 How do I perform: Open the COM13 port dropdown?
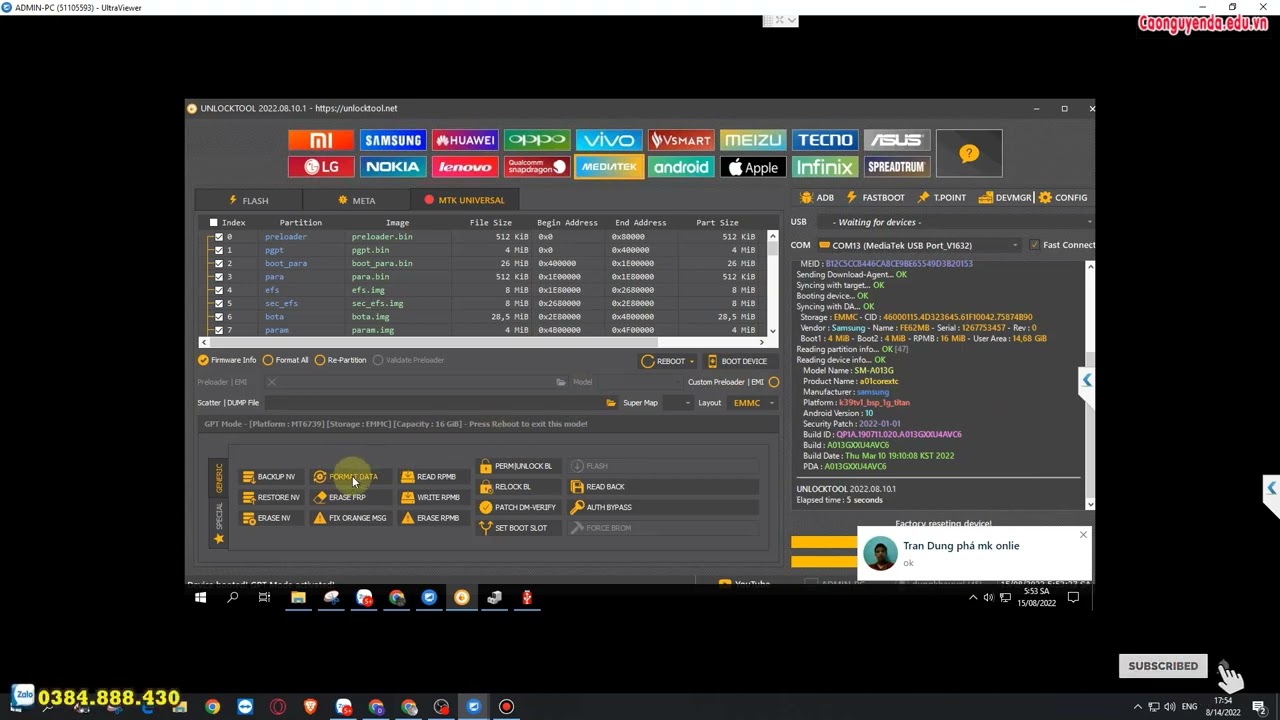[x=918, y=245]
